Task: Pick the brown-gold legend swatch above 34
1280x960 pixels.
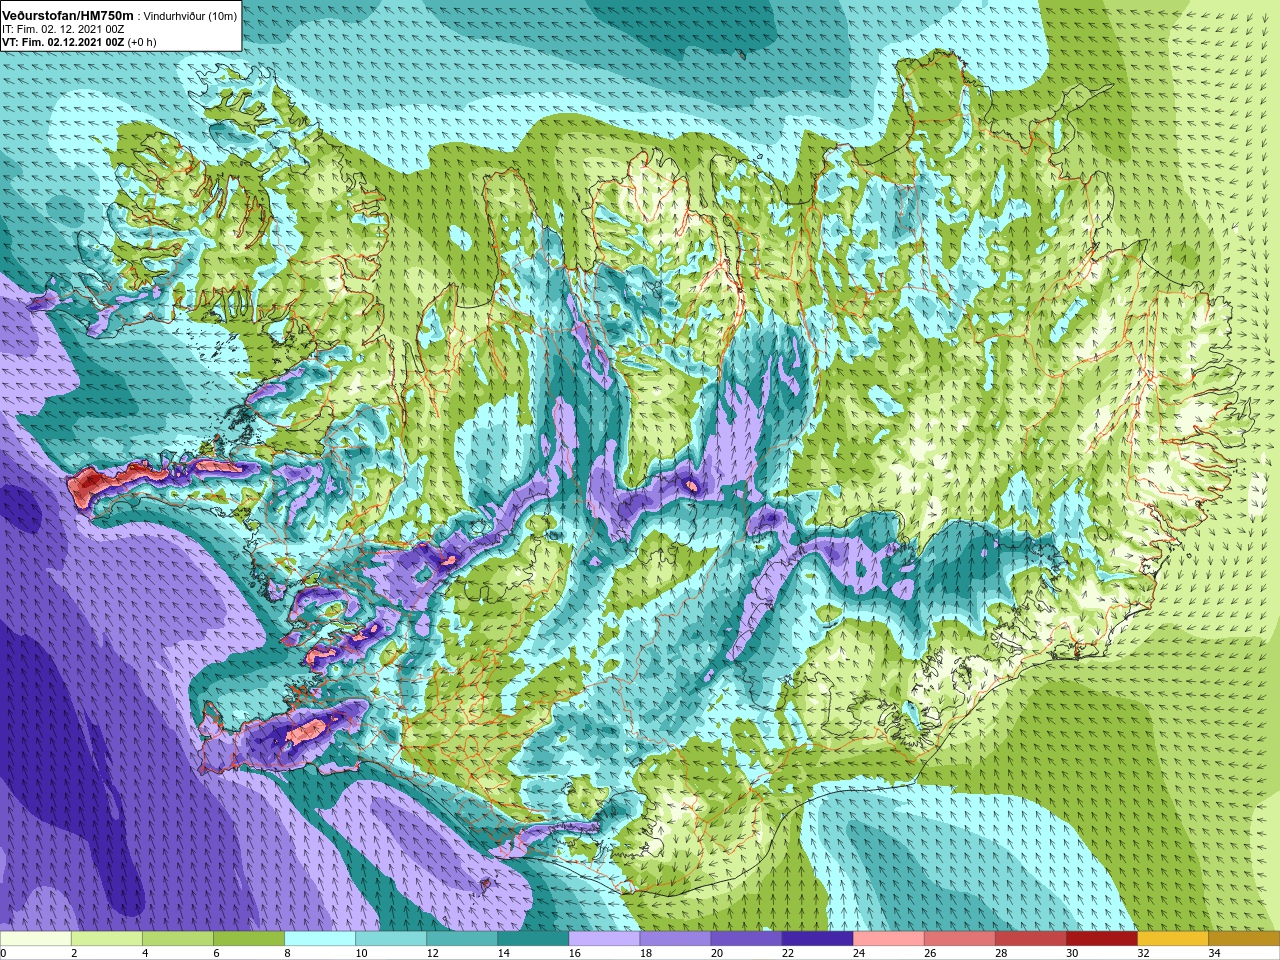Action: coord(1243,939)
